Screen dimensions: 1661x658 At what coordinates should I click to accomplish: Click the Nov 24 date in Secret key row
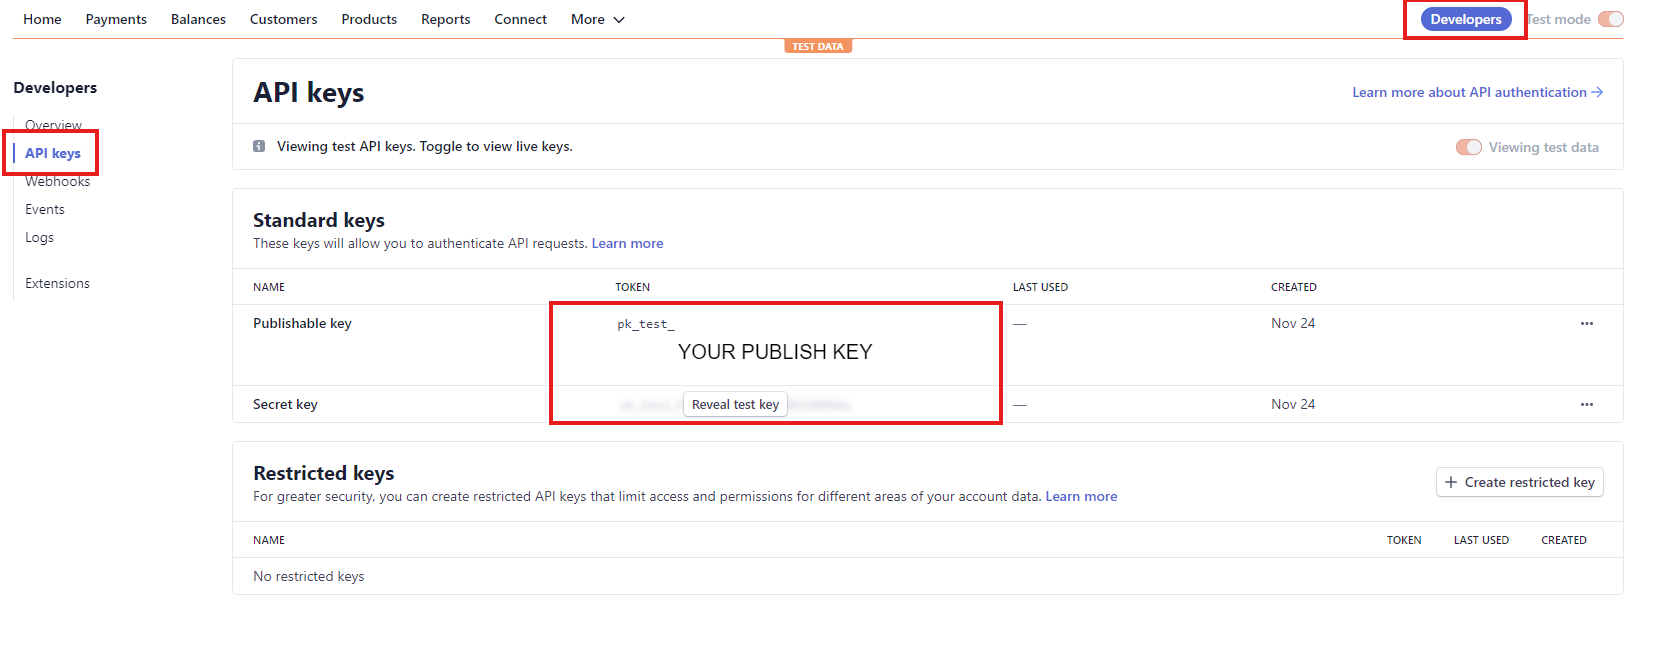(1293, 404)
